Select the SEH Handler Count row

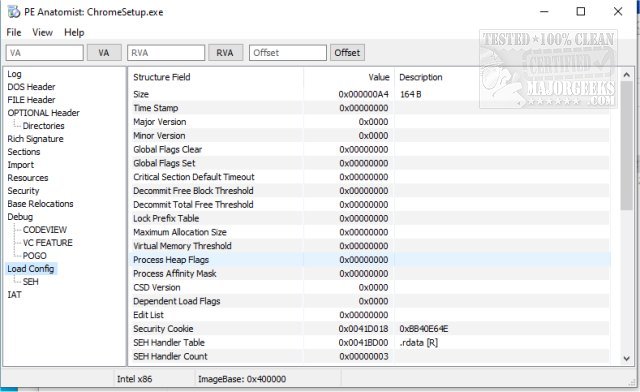(x=370, y=356)
